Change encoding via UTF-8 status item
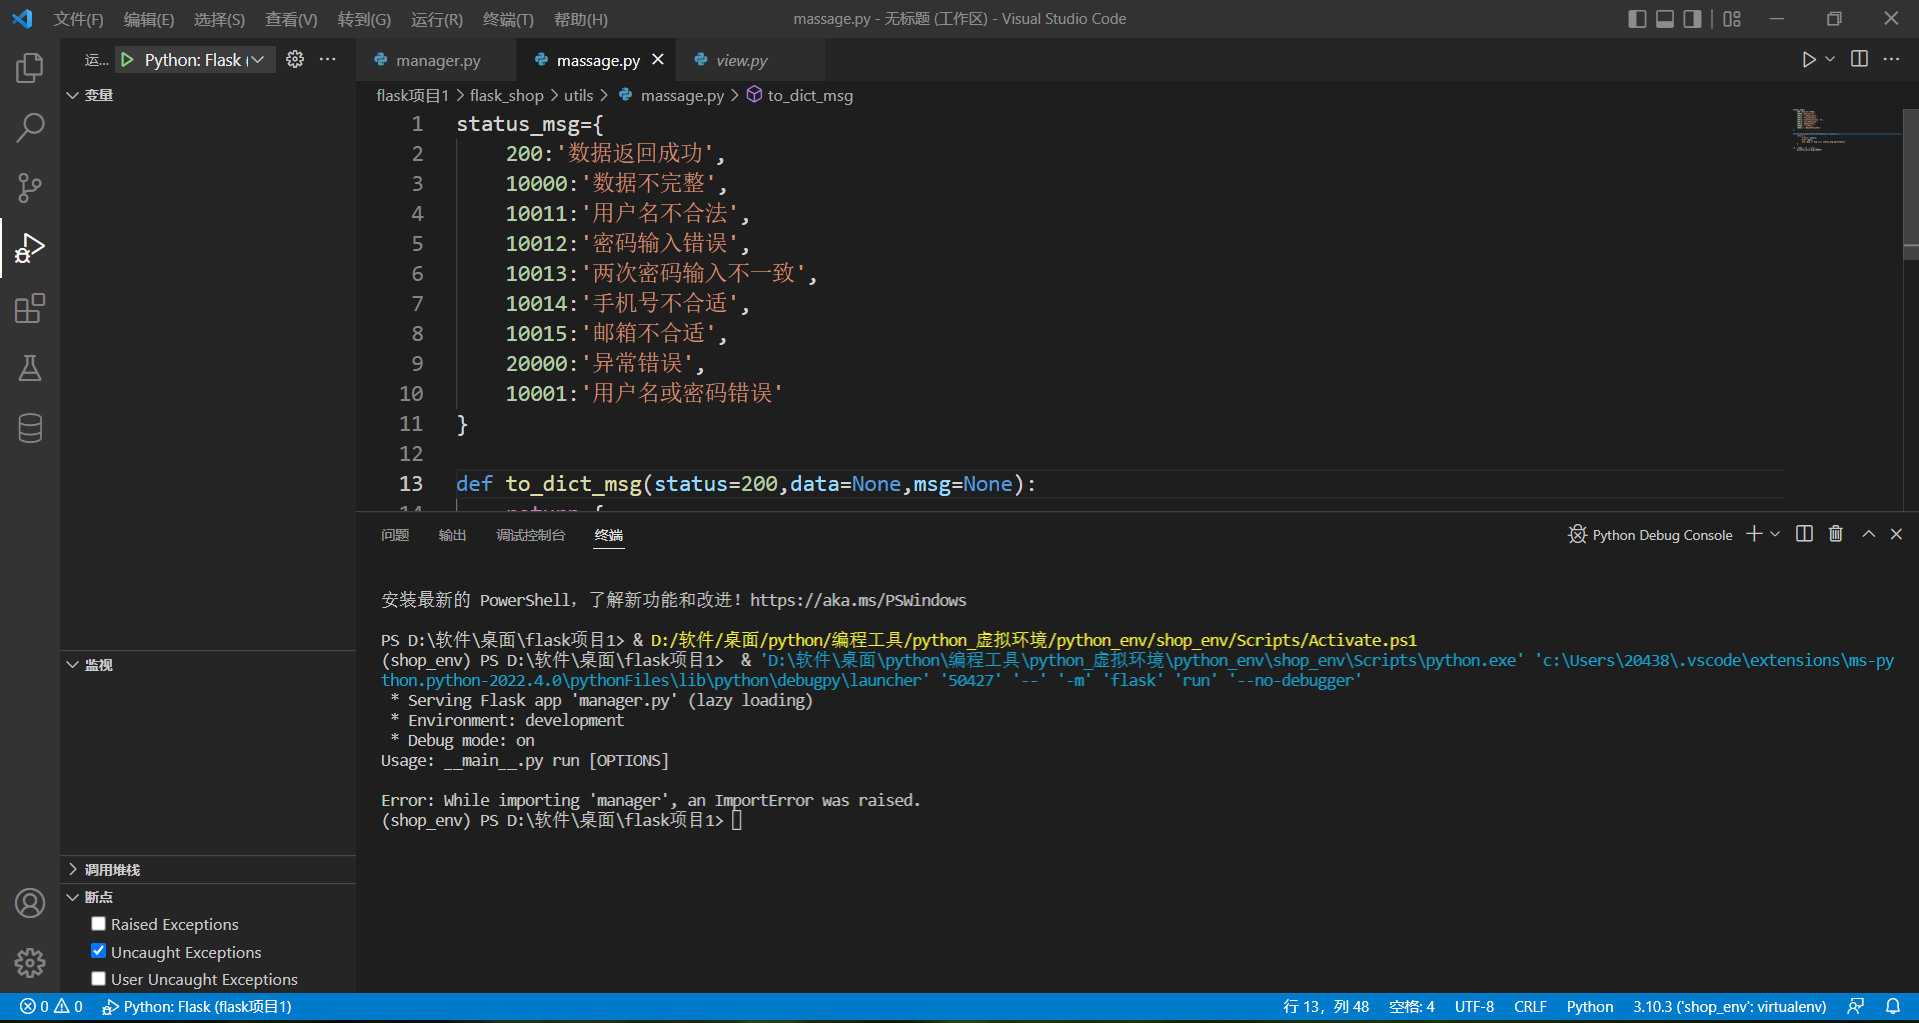The height and width of the screenshot is (1023, 1919). (x=1474, y=1006)
